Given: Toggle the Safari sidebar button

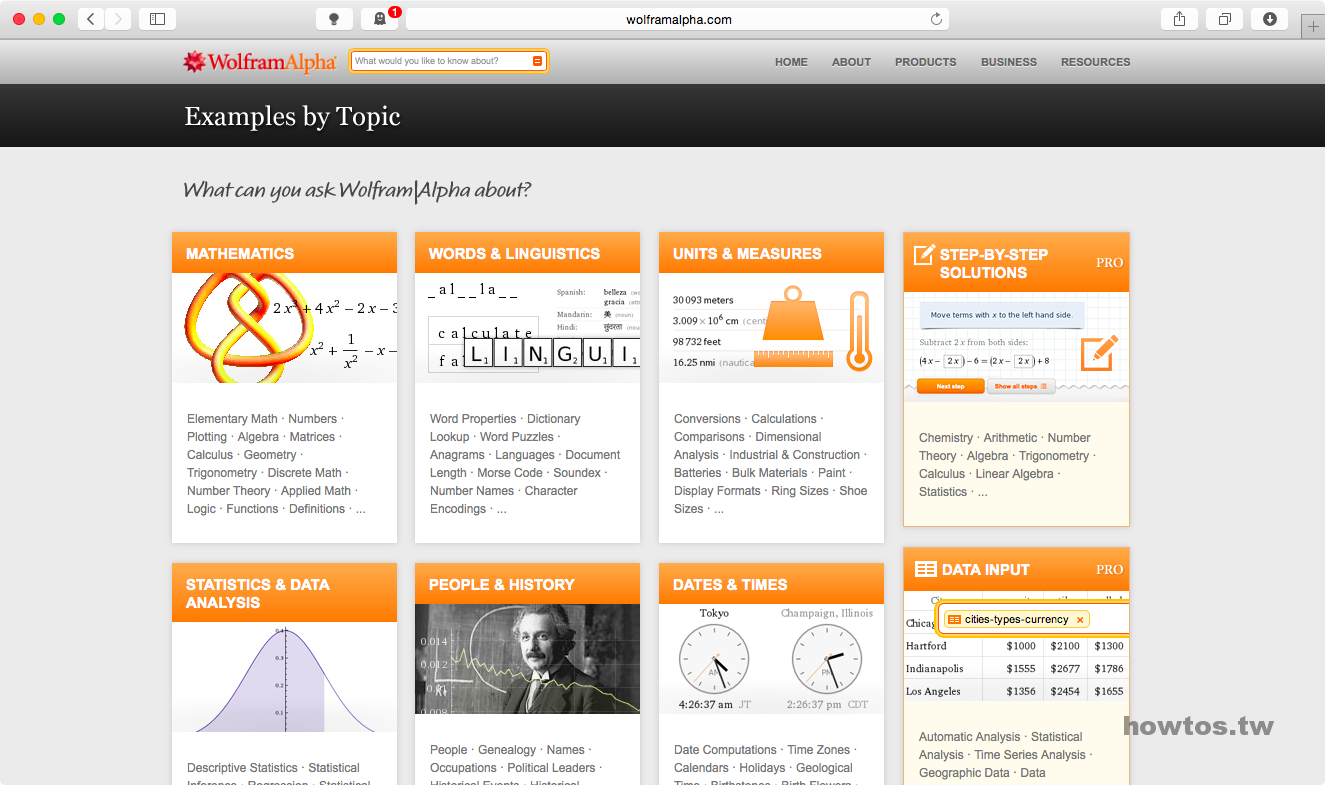Looking at the screenshot, I should pyautogui.click(x=157, y=18).
